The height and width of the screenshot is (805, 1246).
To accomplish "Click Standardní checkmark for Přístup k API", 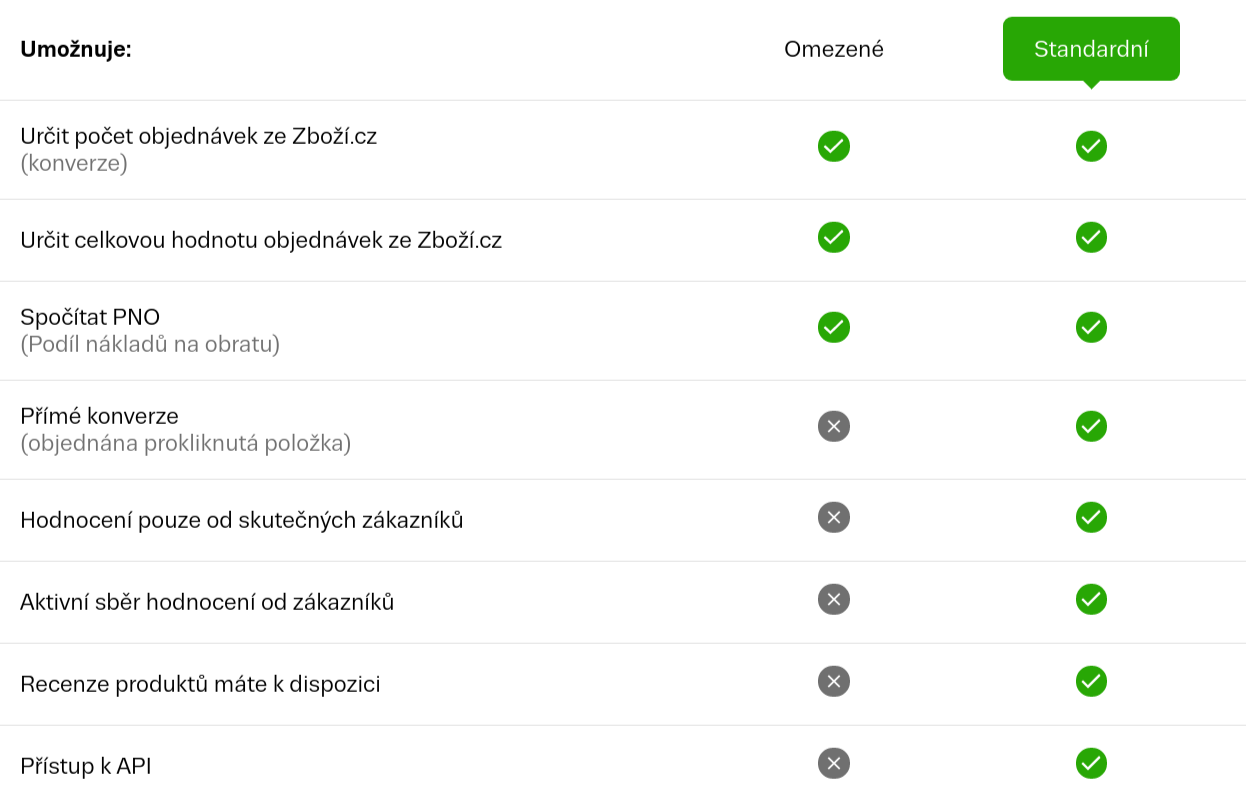I will (1091, 763).
